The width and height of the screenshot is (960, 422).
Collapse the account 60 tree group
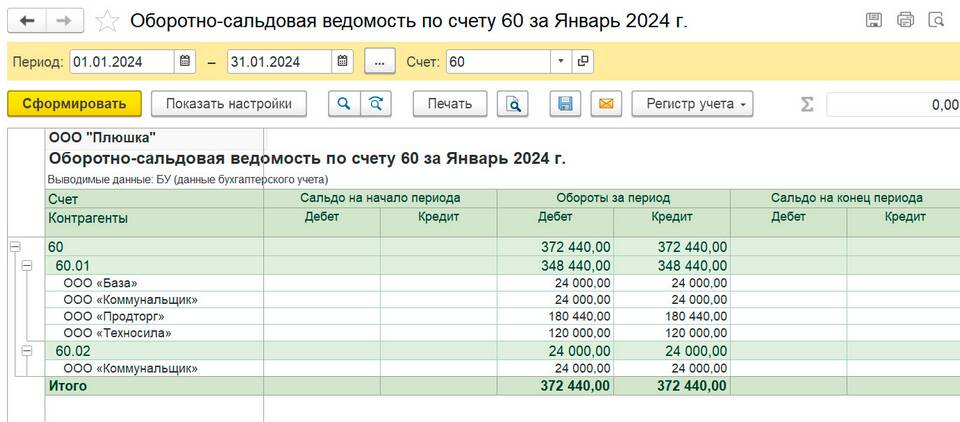point(15,246)
